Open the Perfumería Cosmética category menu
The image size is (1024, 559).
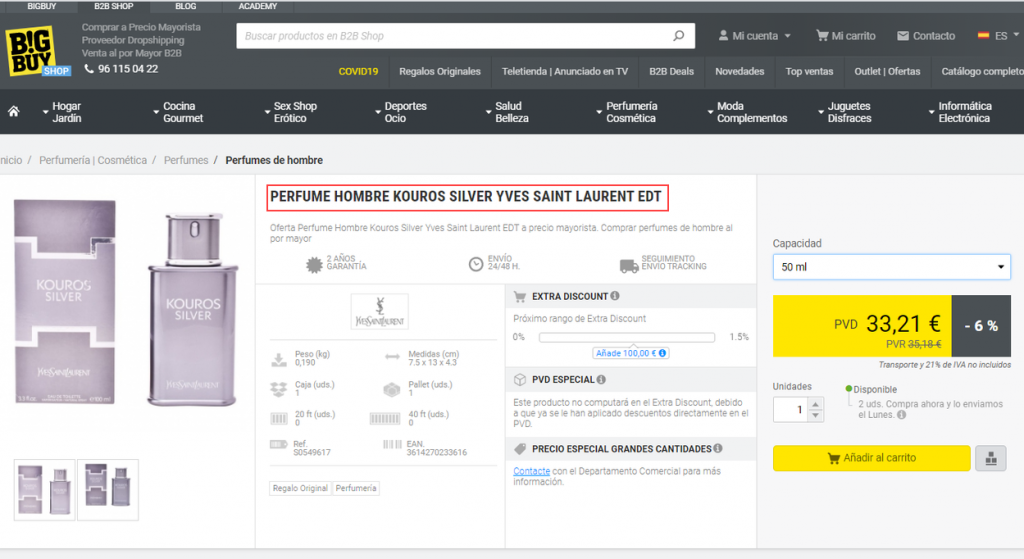pyautogui.click(x=631, y=112)
